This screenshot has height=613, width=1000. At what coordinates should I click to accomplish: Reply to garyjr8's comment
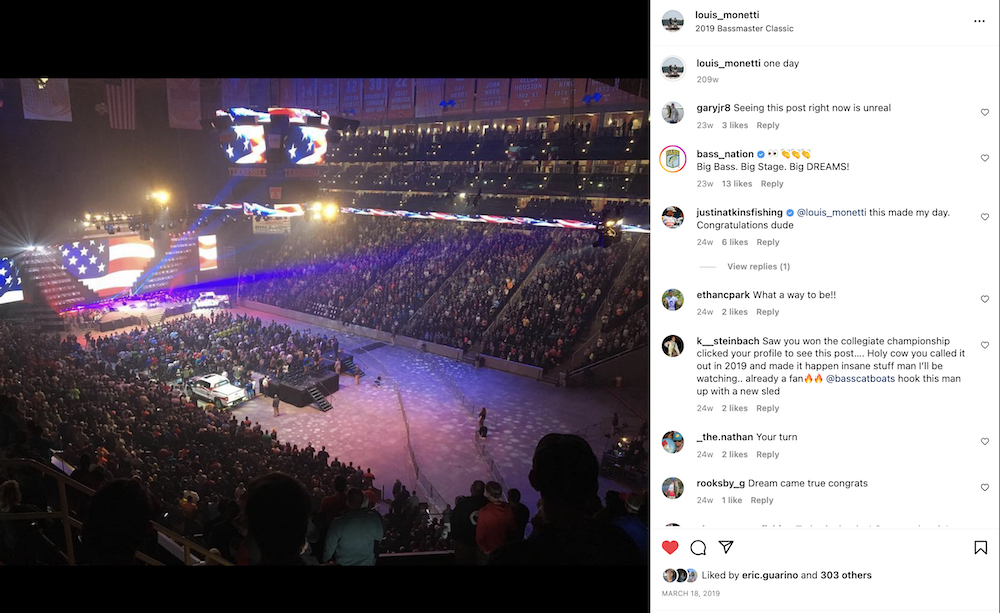[768, 126]
